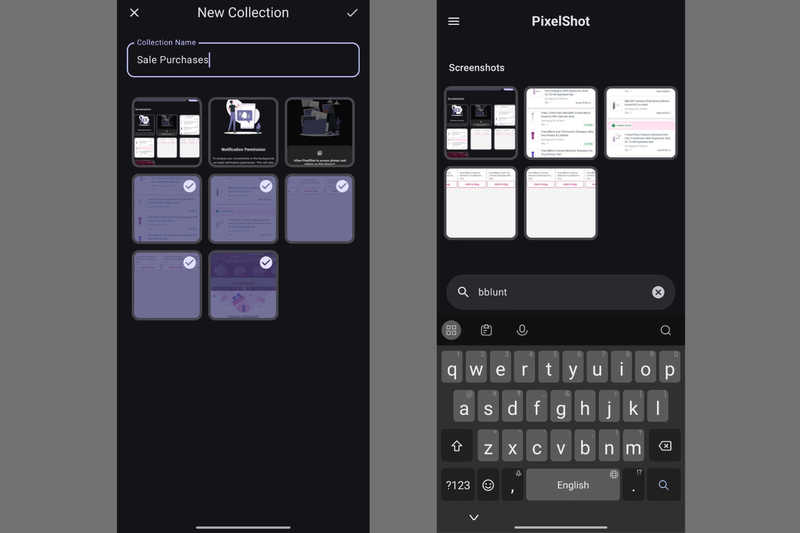The width and height of the screenshot is (800, 533).
Task: Deselect the first checked thumbnail in third row
Action: coord(167,285)
